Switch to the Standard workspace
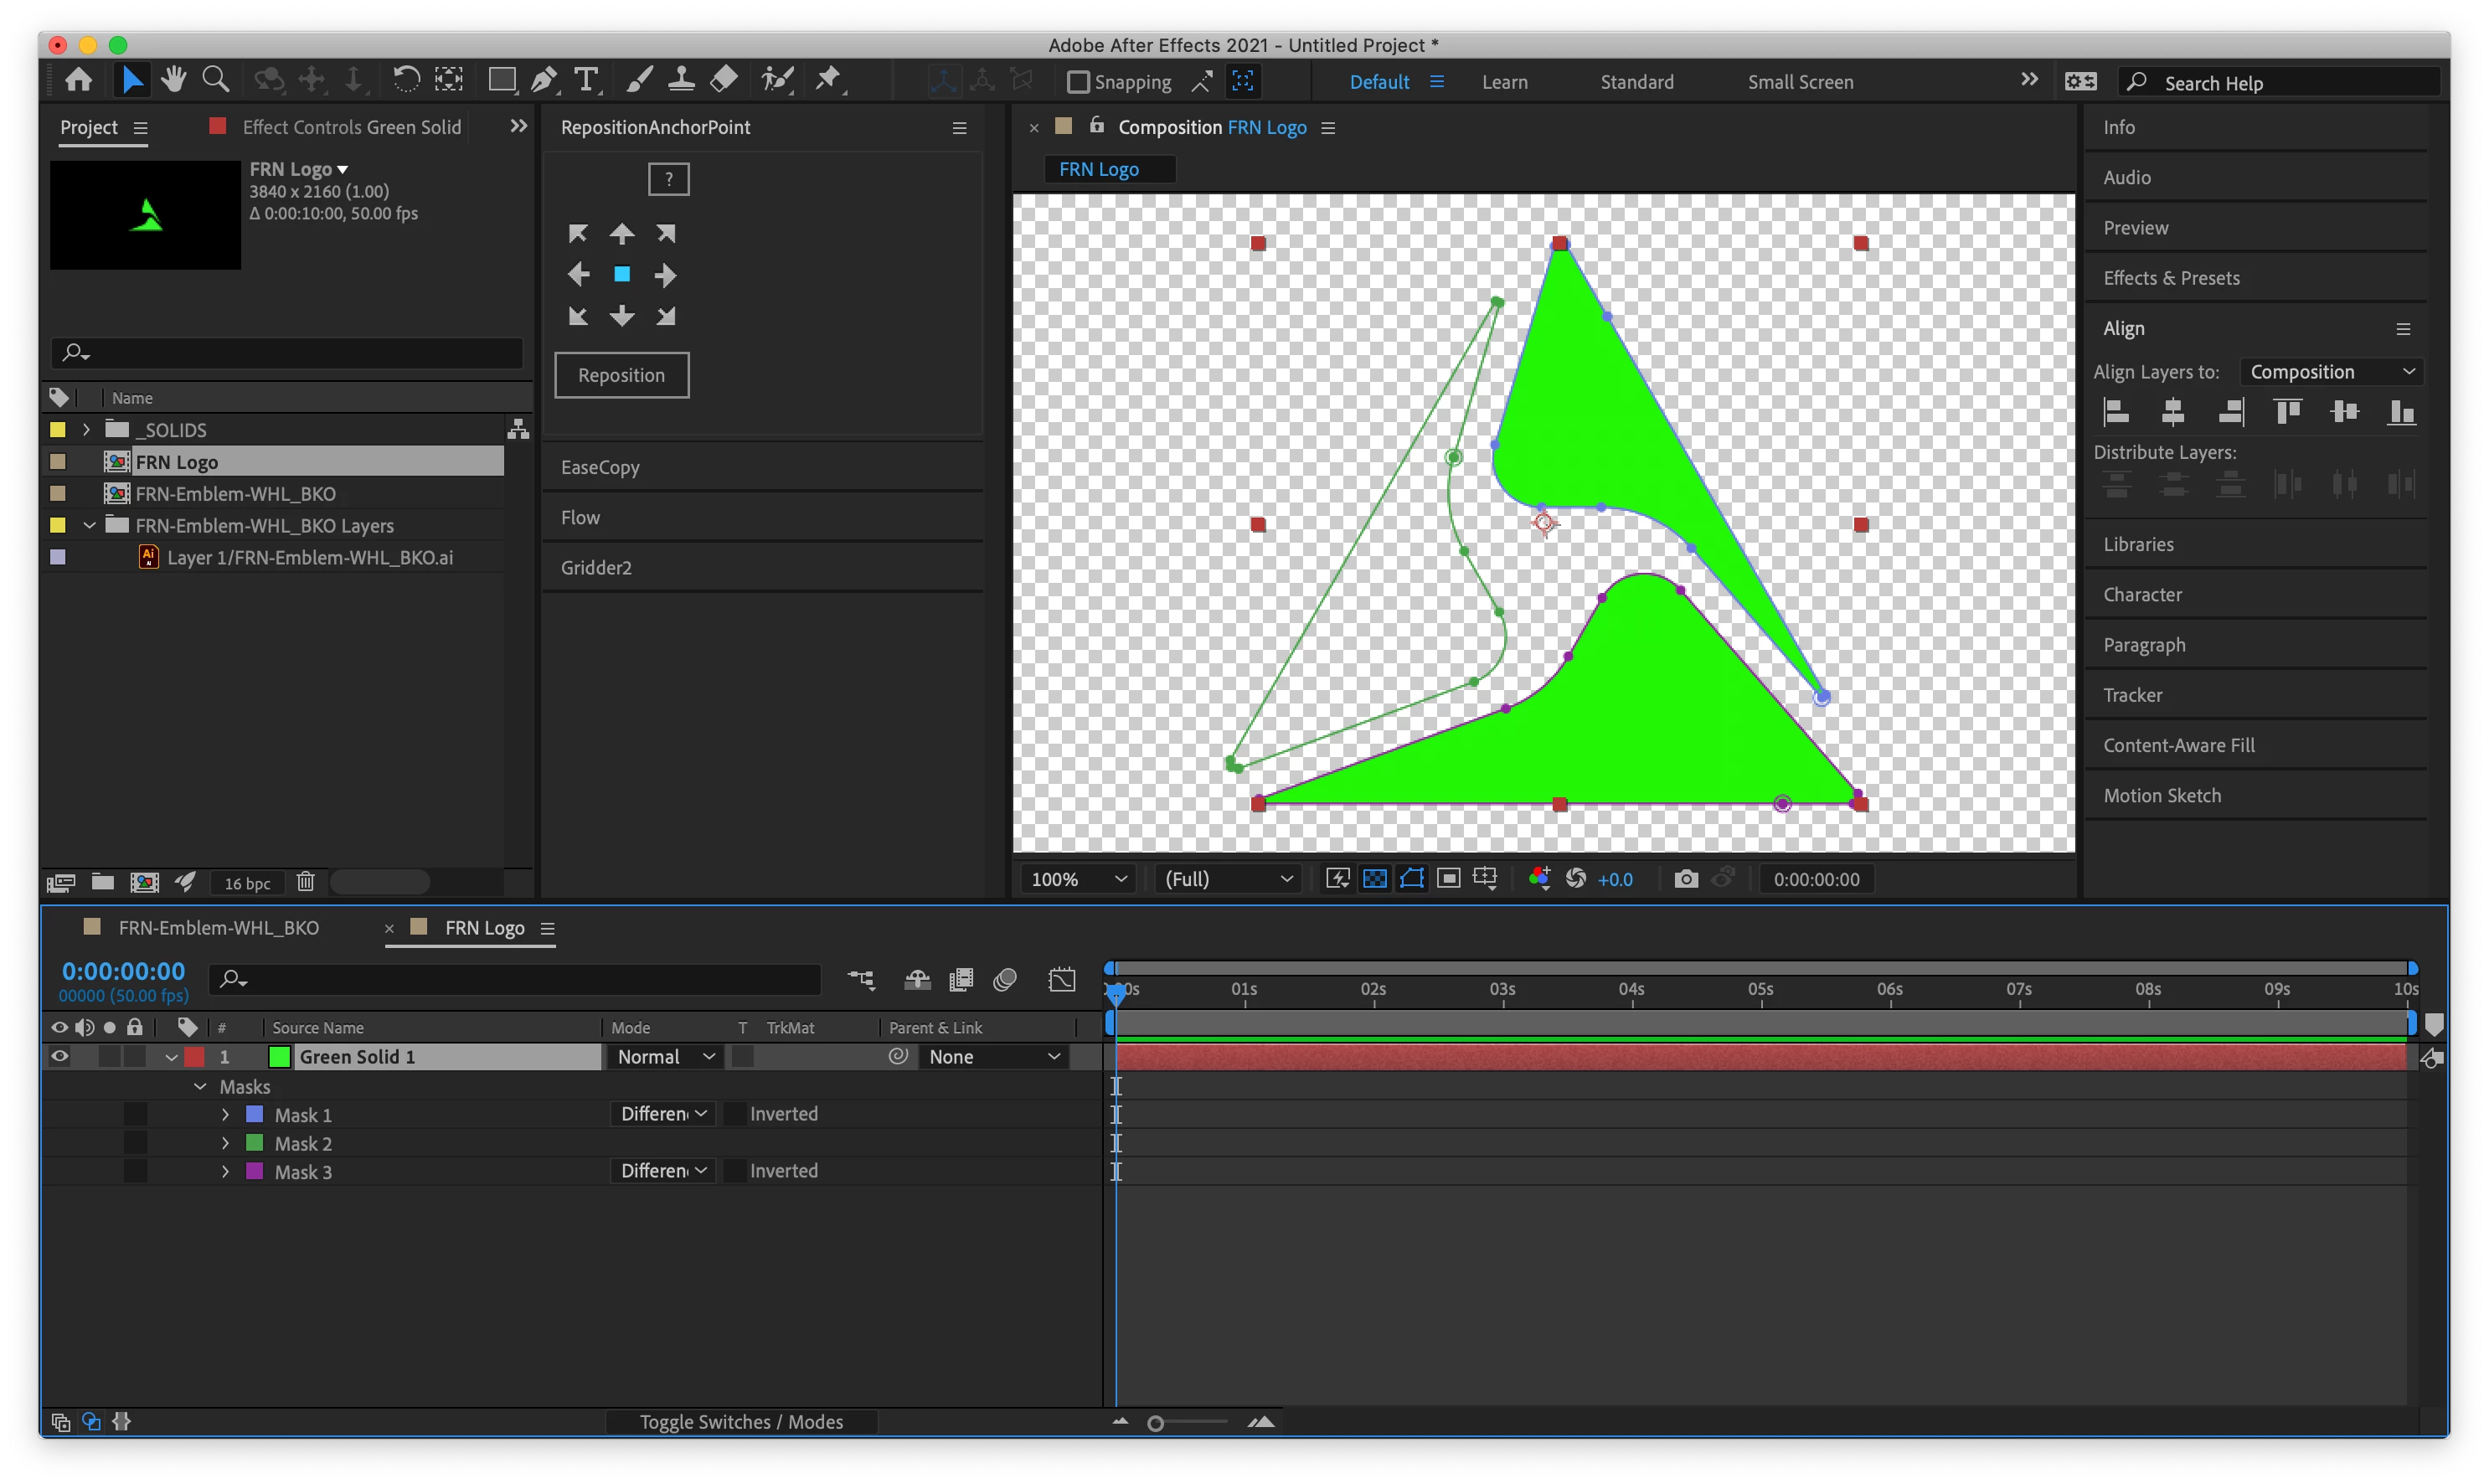The width and height of the screenshot is (2489, 1484). pos(1636,82)
